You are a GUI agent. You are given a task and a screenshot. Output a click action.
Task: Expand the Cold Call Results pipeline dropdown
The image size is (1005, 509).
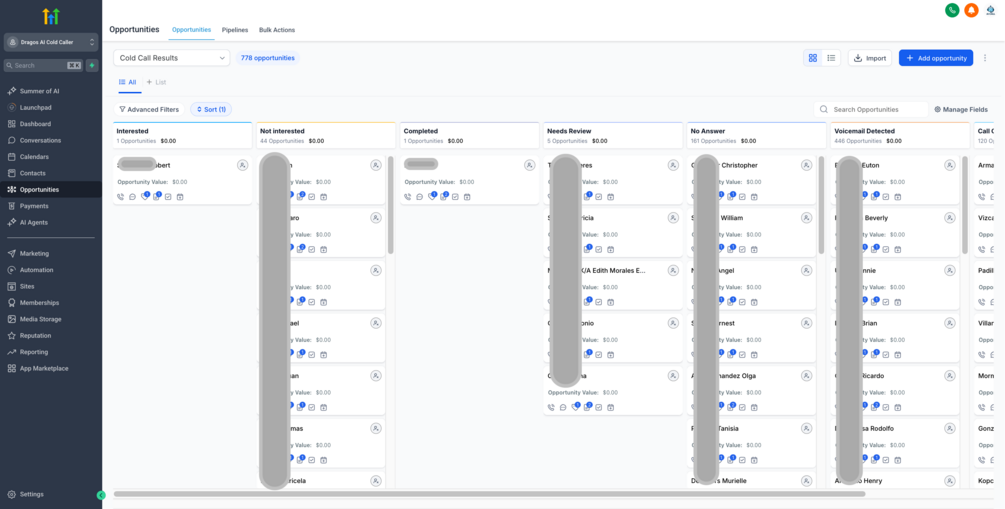tap(171, 58)
